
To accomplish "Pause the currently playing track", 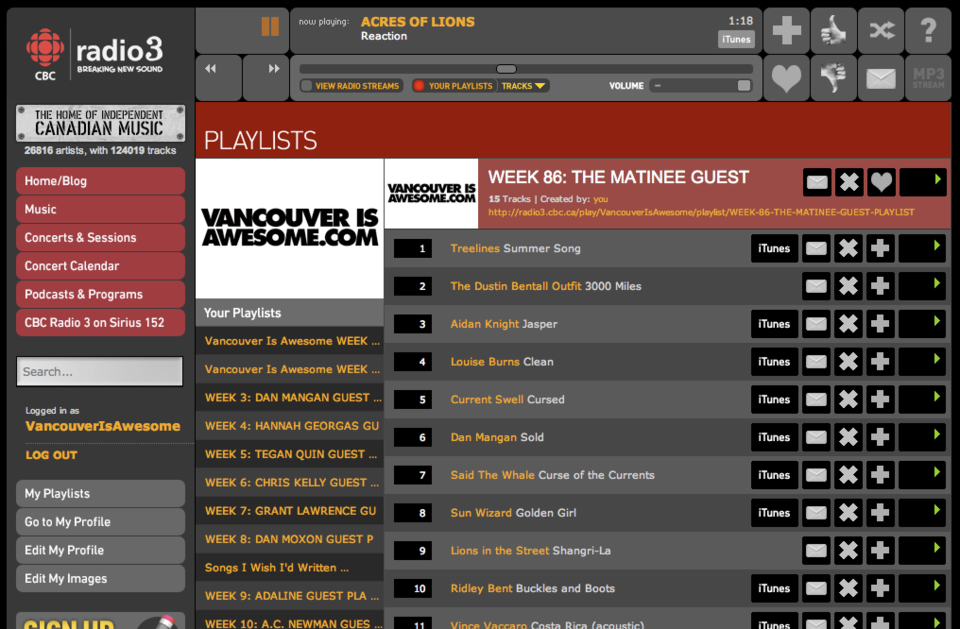I will [x=270, y=26].
